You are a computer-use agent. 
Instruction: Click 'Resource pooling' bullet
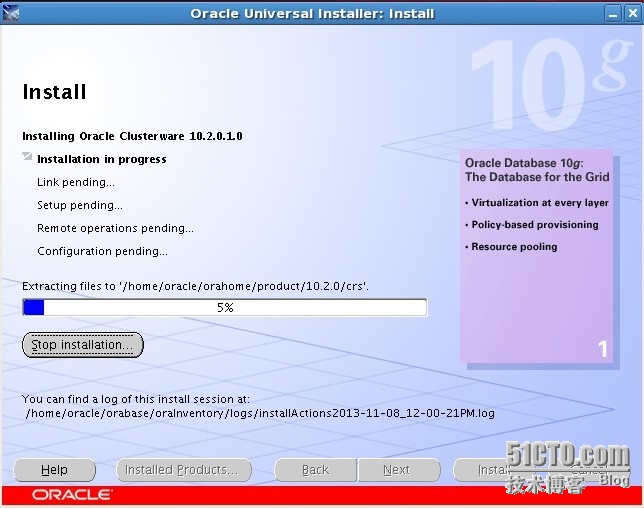[x=511, y=247]
